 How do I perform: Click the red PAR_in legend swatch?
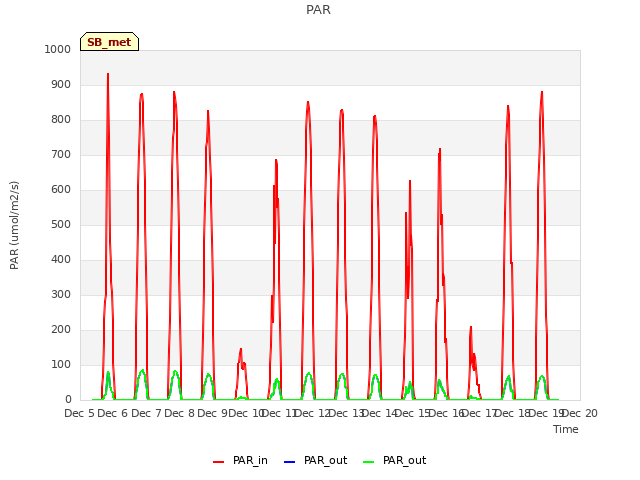tap(218, 462)
